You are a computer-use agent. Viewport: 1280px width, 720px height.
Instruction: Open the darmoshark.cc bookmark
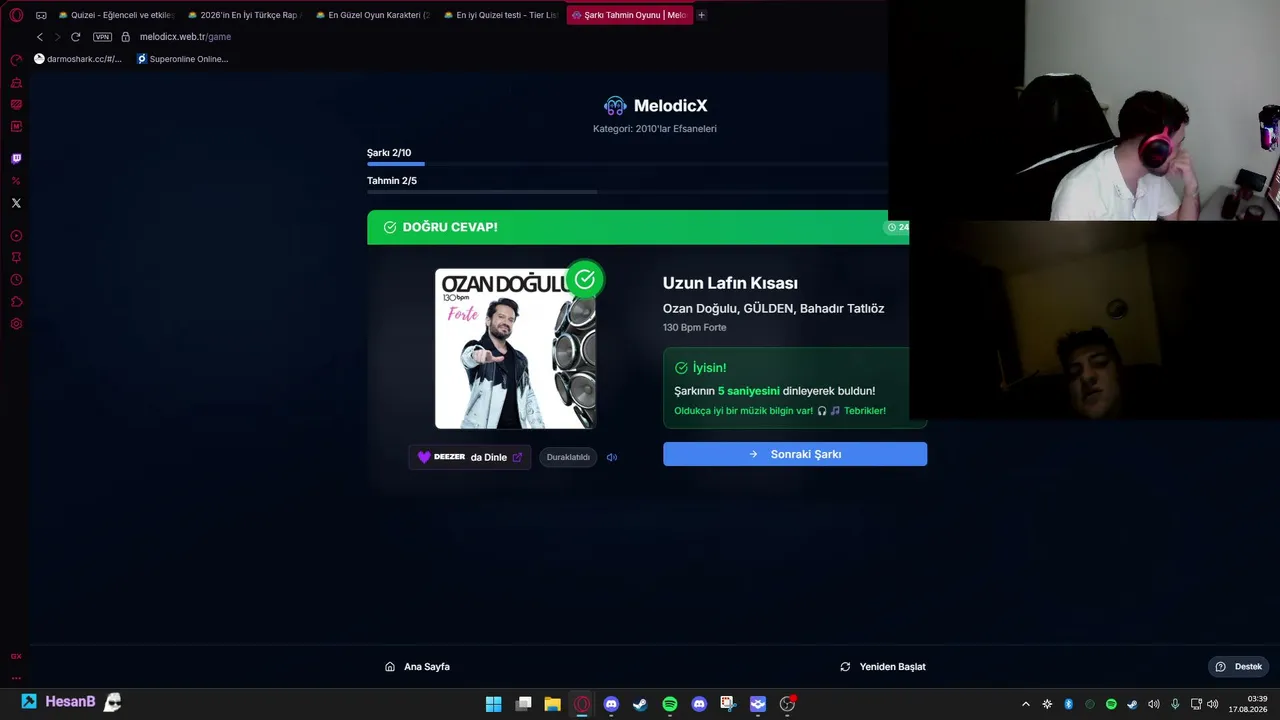[78, 59]
